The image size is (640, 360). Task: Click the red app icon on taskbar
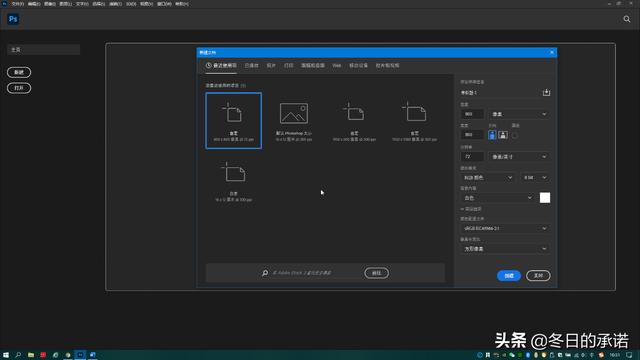tap(43, 355)
